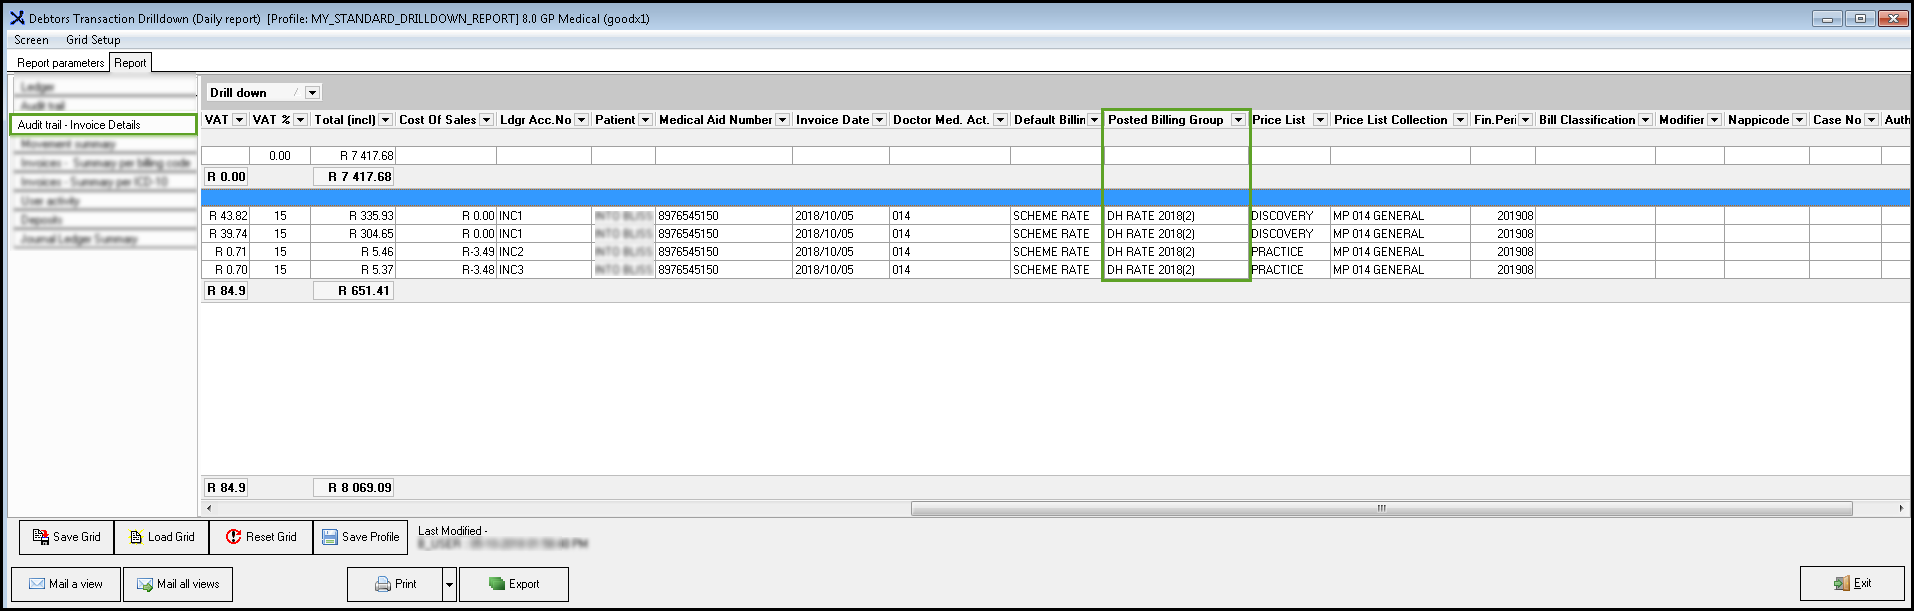Click the horizontal scrollbar thumb

(1380, 508)
